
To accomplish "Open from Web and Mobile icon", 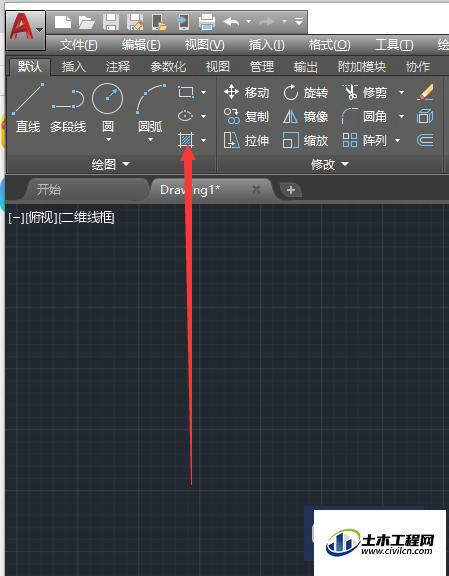I will [159, 22].
